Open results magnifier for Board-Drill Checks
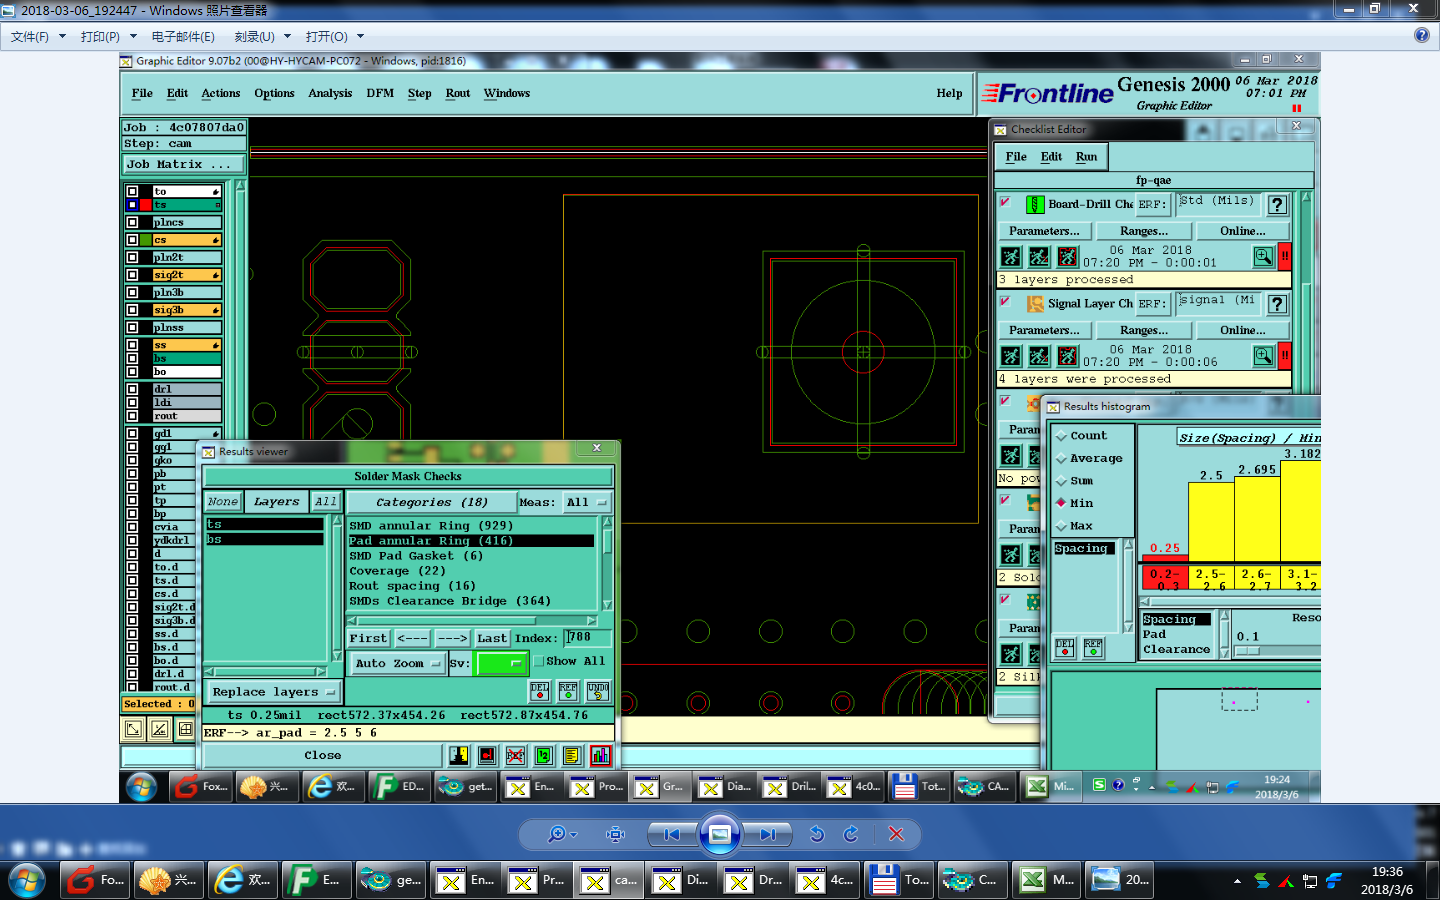1440x900 pixels. pyautogui.click(x=1264, y=257)
